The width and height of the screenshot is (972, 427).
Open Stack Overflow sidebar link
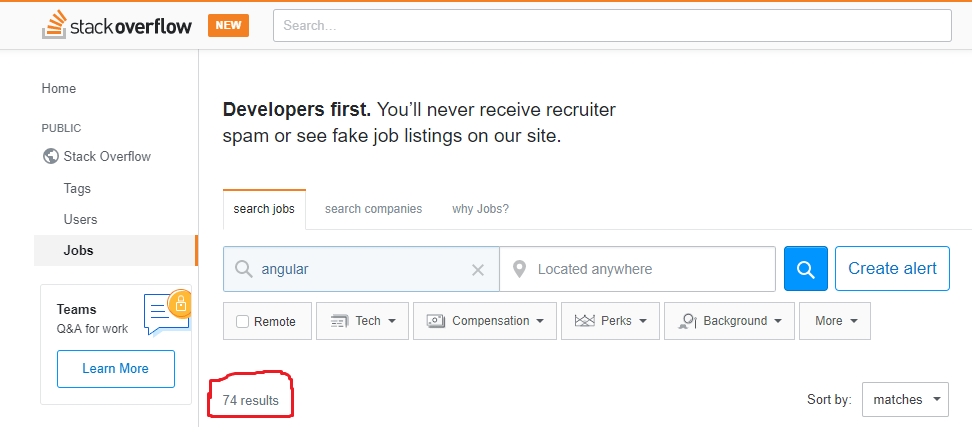pos(107,156)
